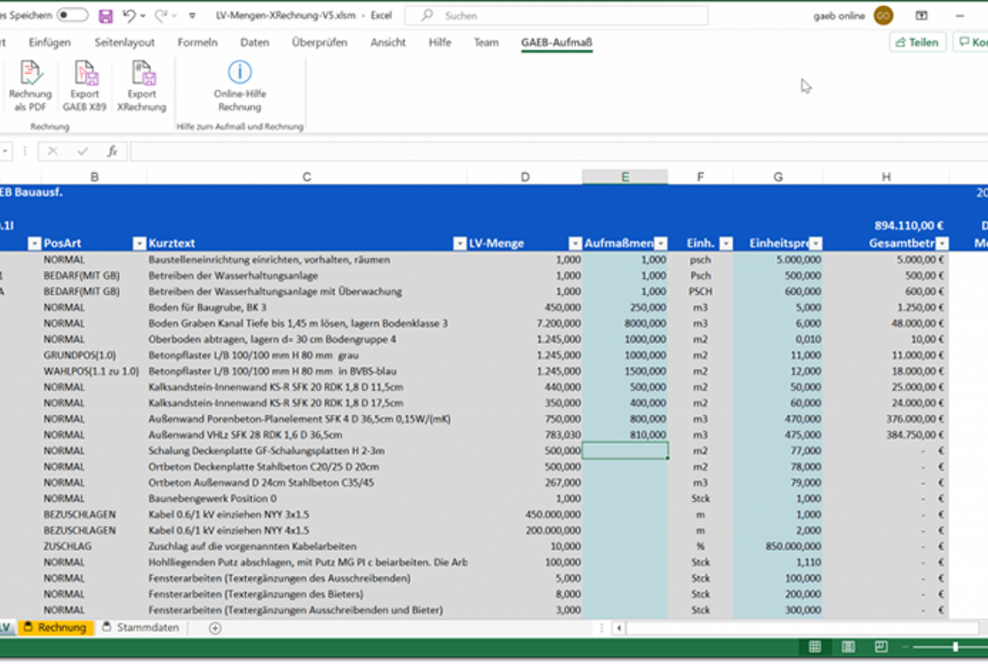Open the Formeln ribbon tab
Screen dimensions: 988x666
click(x=198, y=42)
